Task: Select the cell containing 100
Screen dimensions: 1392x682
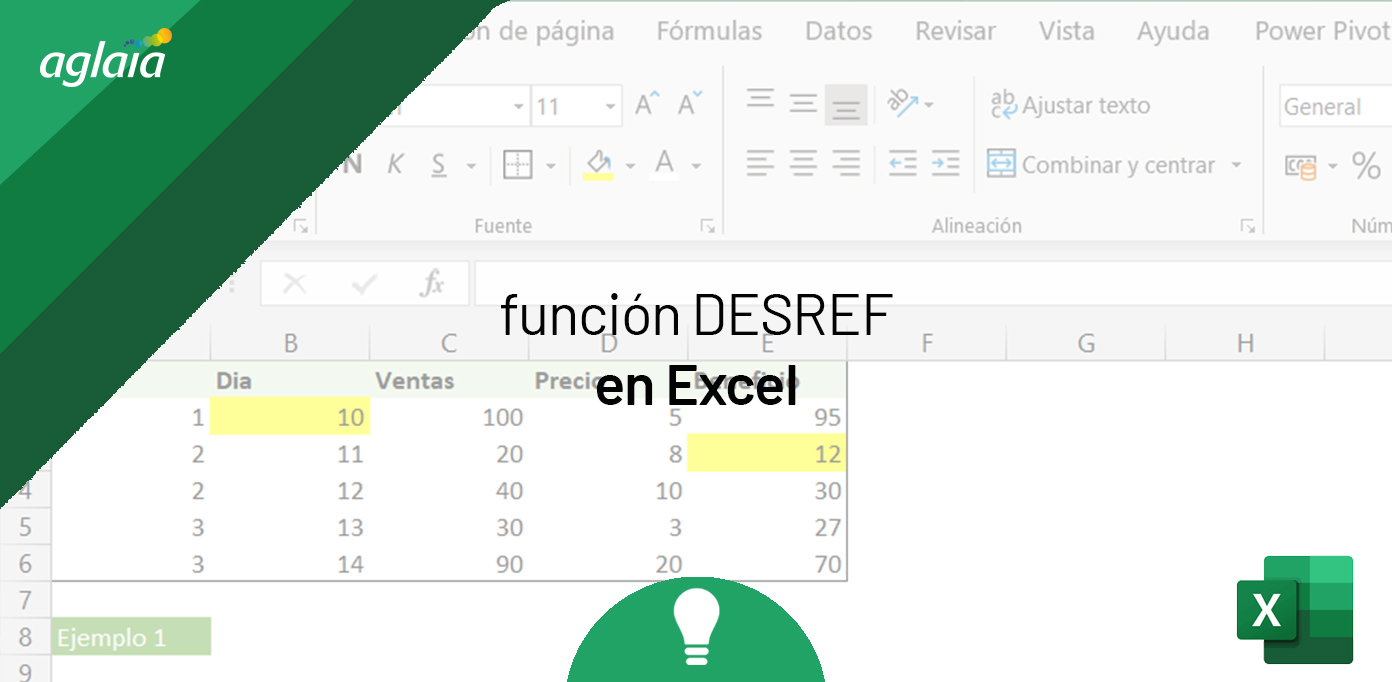Action: (449, 417)
